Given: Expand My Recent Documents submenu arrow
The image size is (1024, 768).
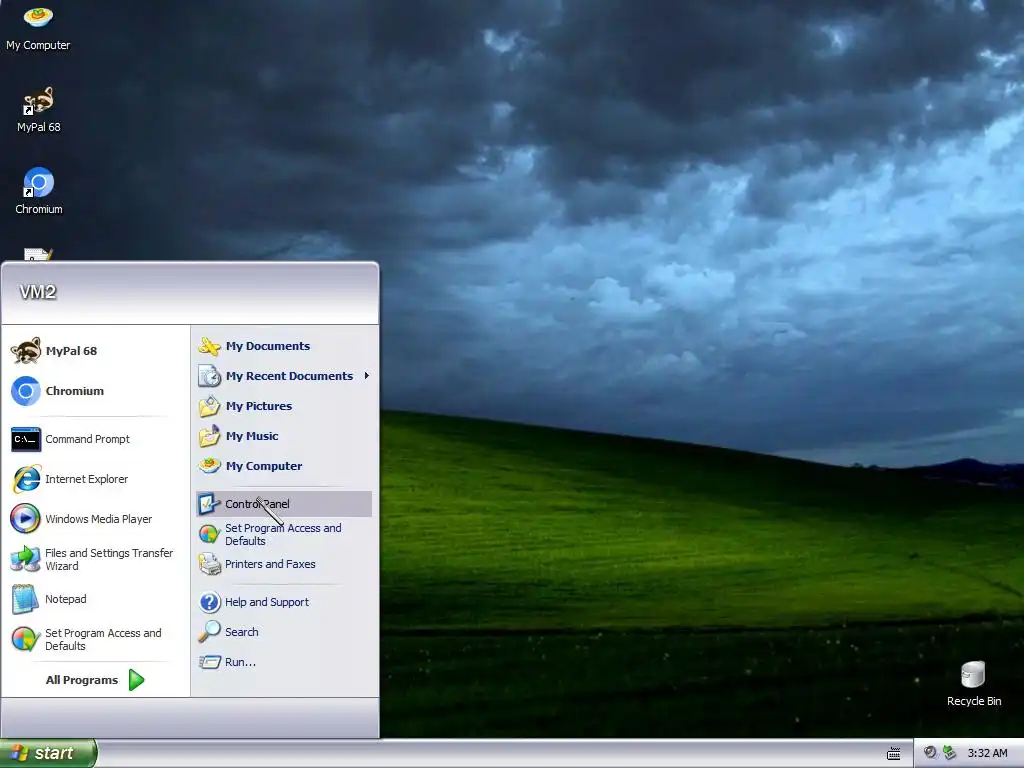Looking at the screenshot, I should [367, 376].
